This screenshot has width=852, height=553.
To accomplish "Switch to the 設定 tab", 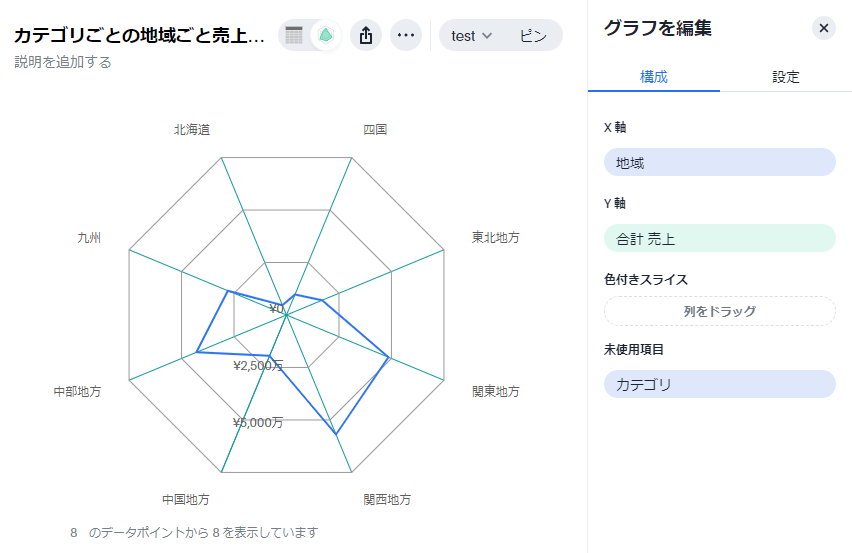I will click(785, 77).
